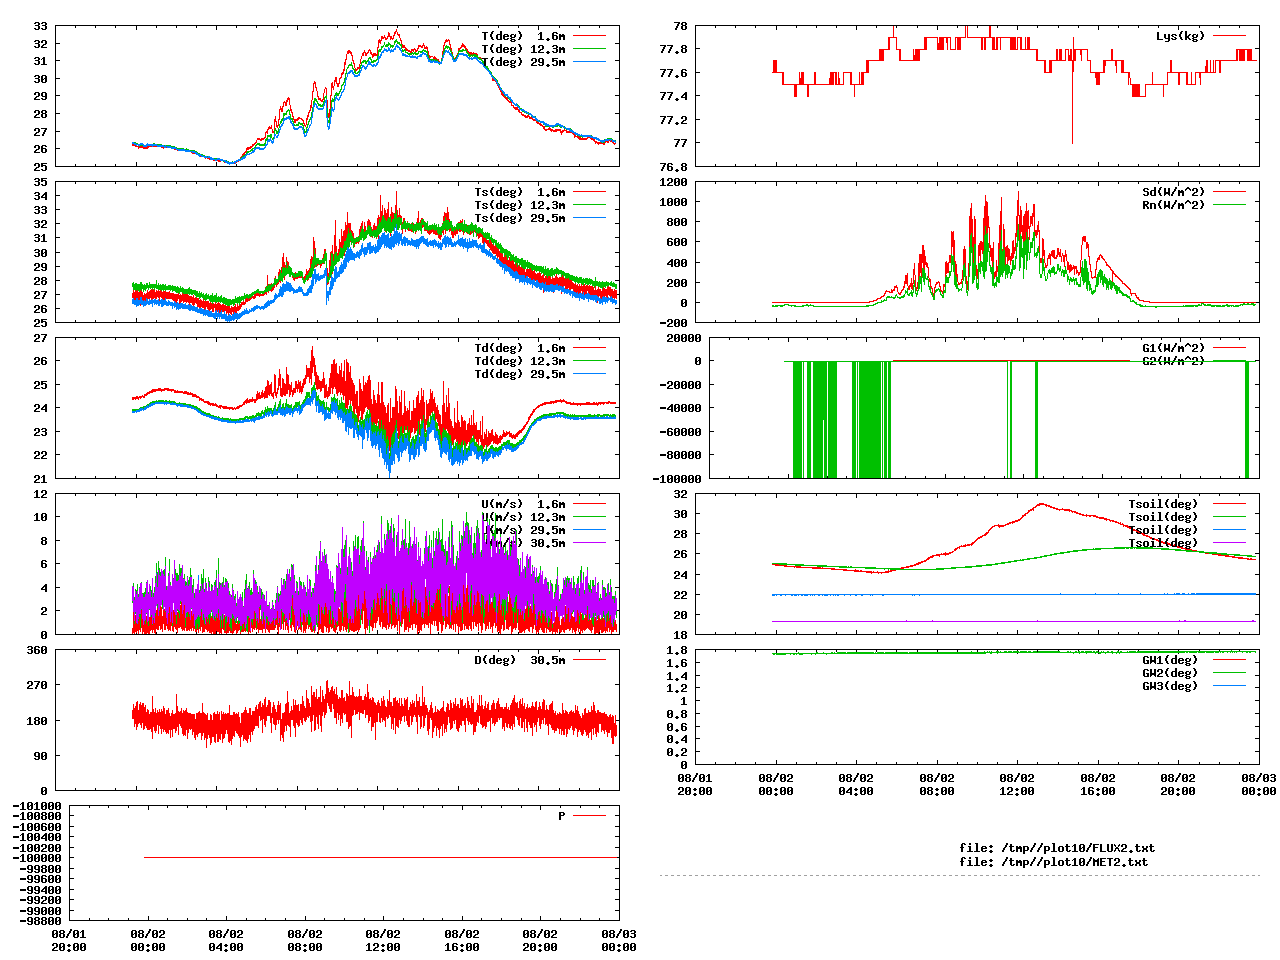Click the file path text ending in MET2.txt
The image size is (1280, 960).
click(x=1053, y=861)
